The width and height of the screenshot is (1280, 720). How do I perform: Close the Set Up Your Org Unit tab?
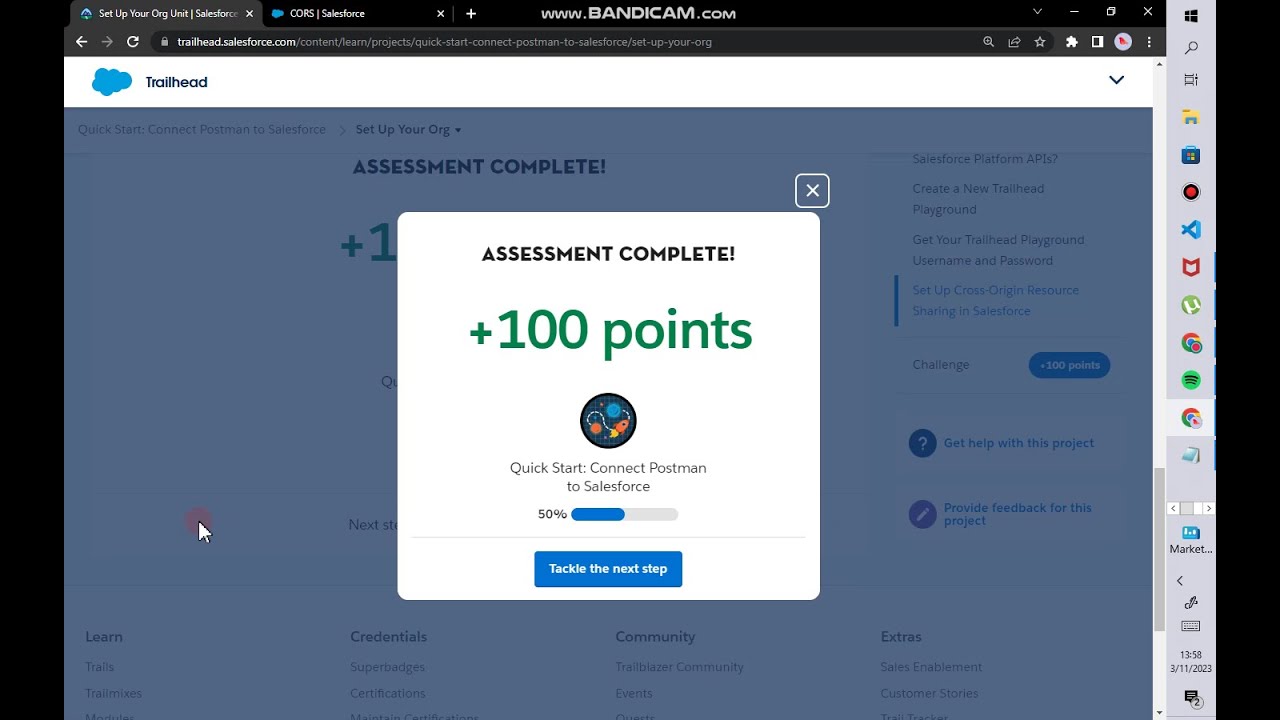(x=249, y=14)
